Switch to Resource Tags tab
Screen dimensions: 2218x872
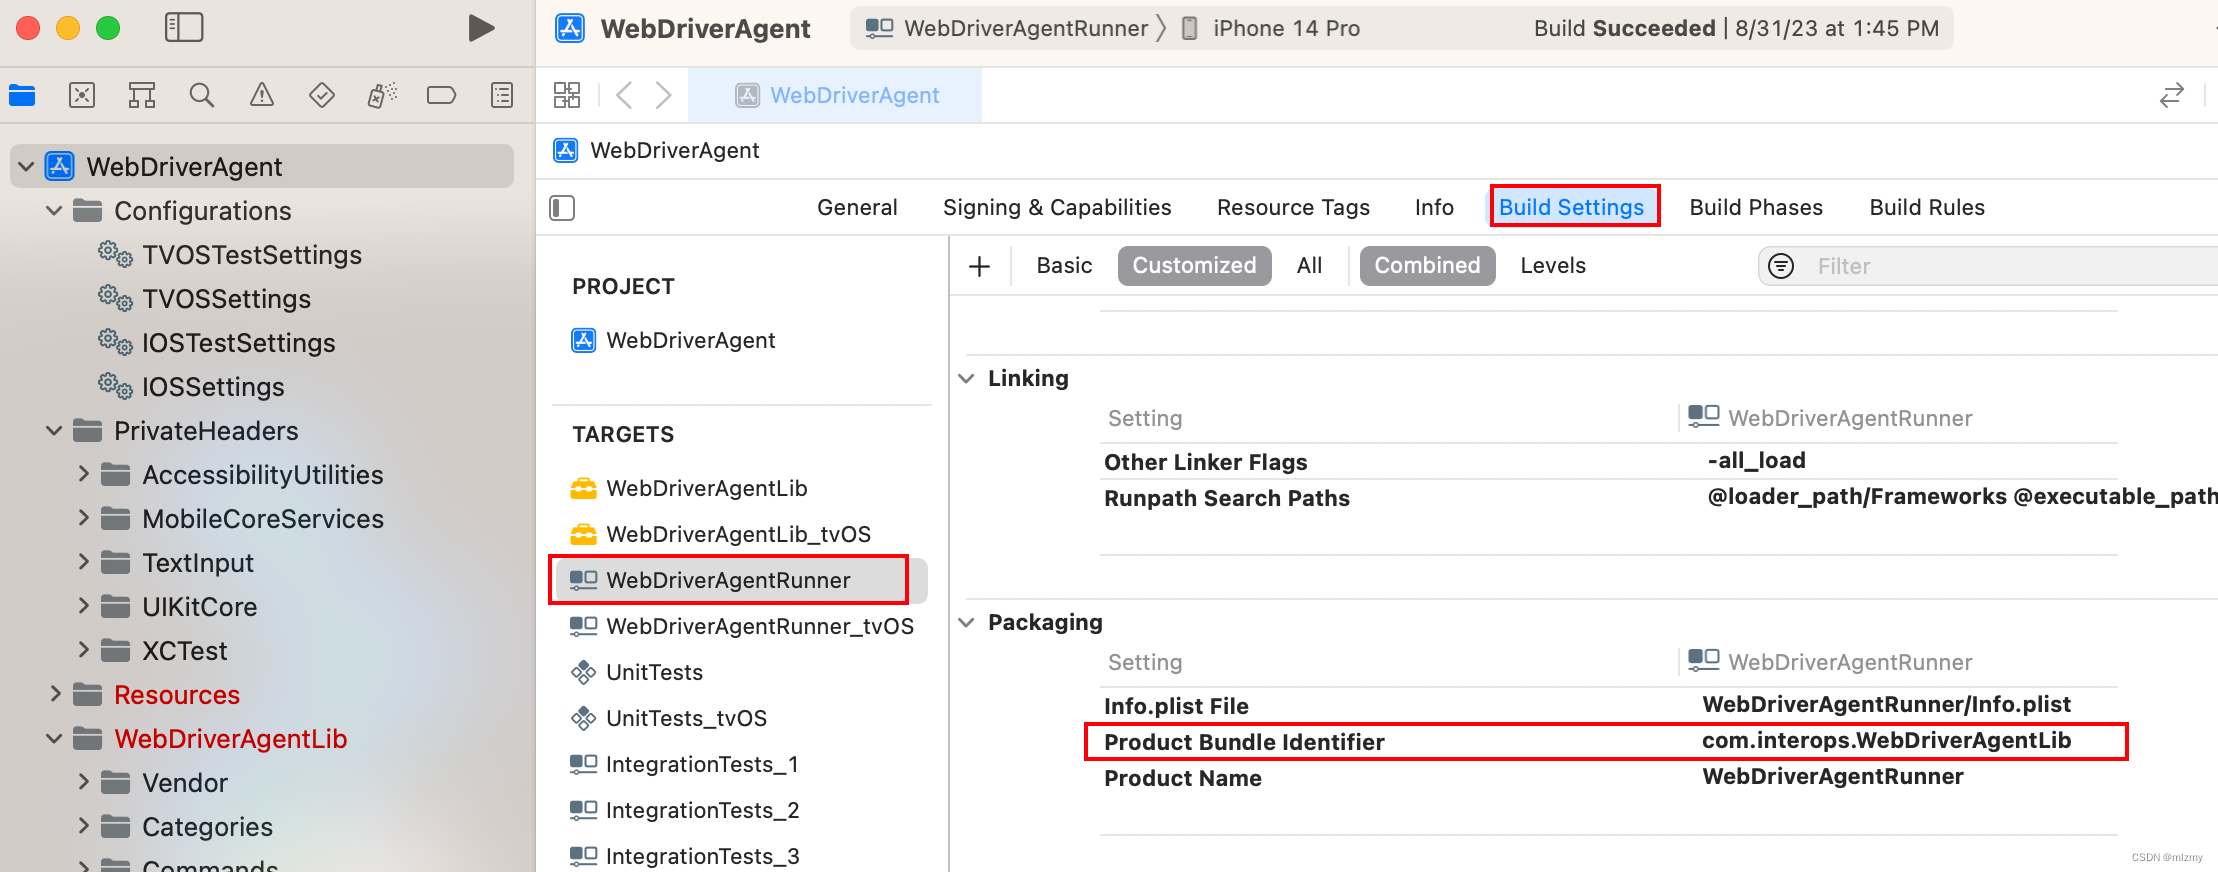(1293, 207)
